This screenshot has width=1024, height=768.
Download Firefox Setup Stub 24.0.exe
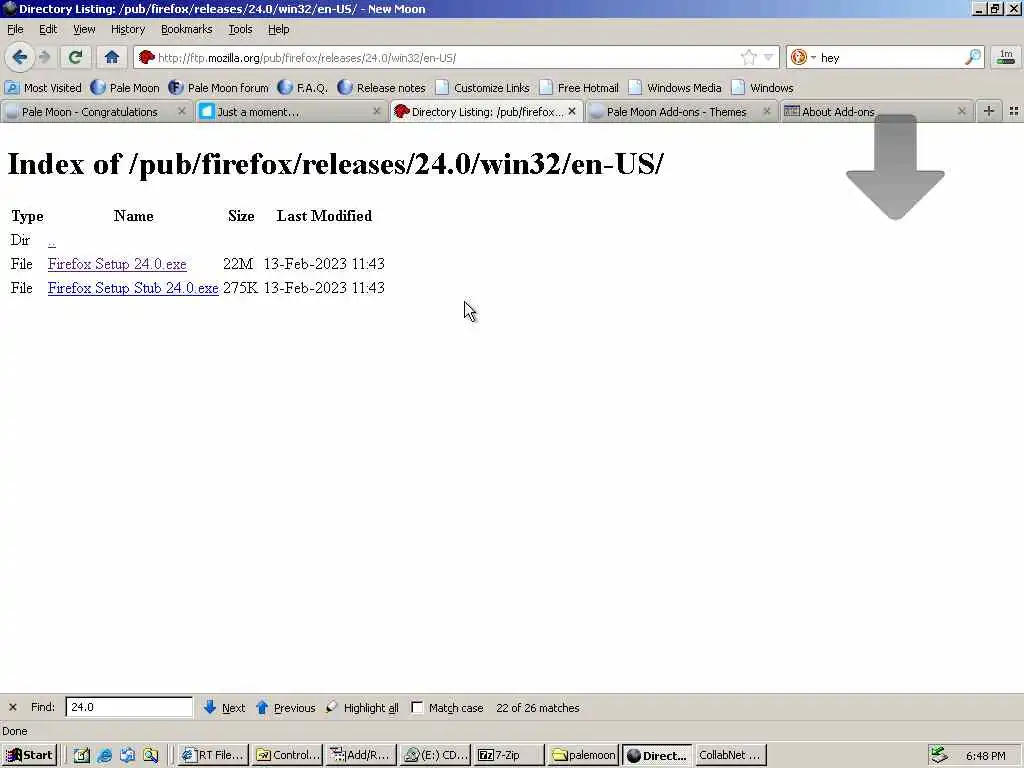click(x=133, y=288)
